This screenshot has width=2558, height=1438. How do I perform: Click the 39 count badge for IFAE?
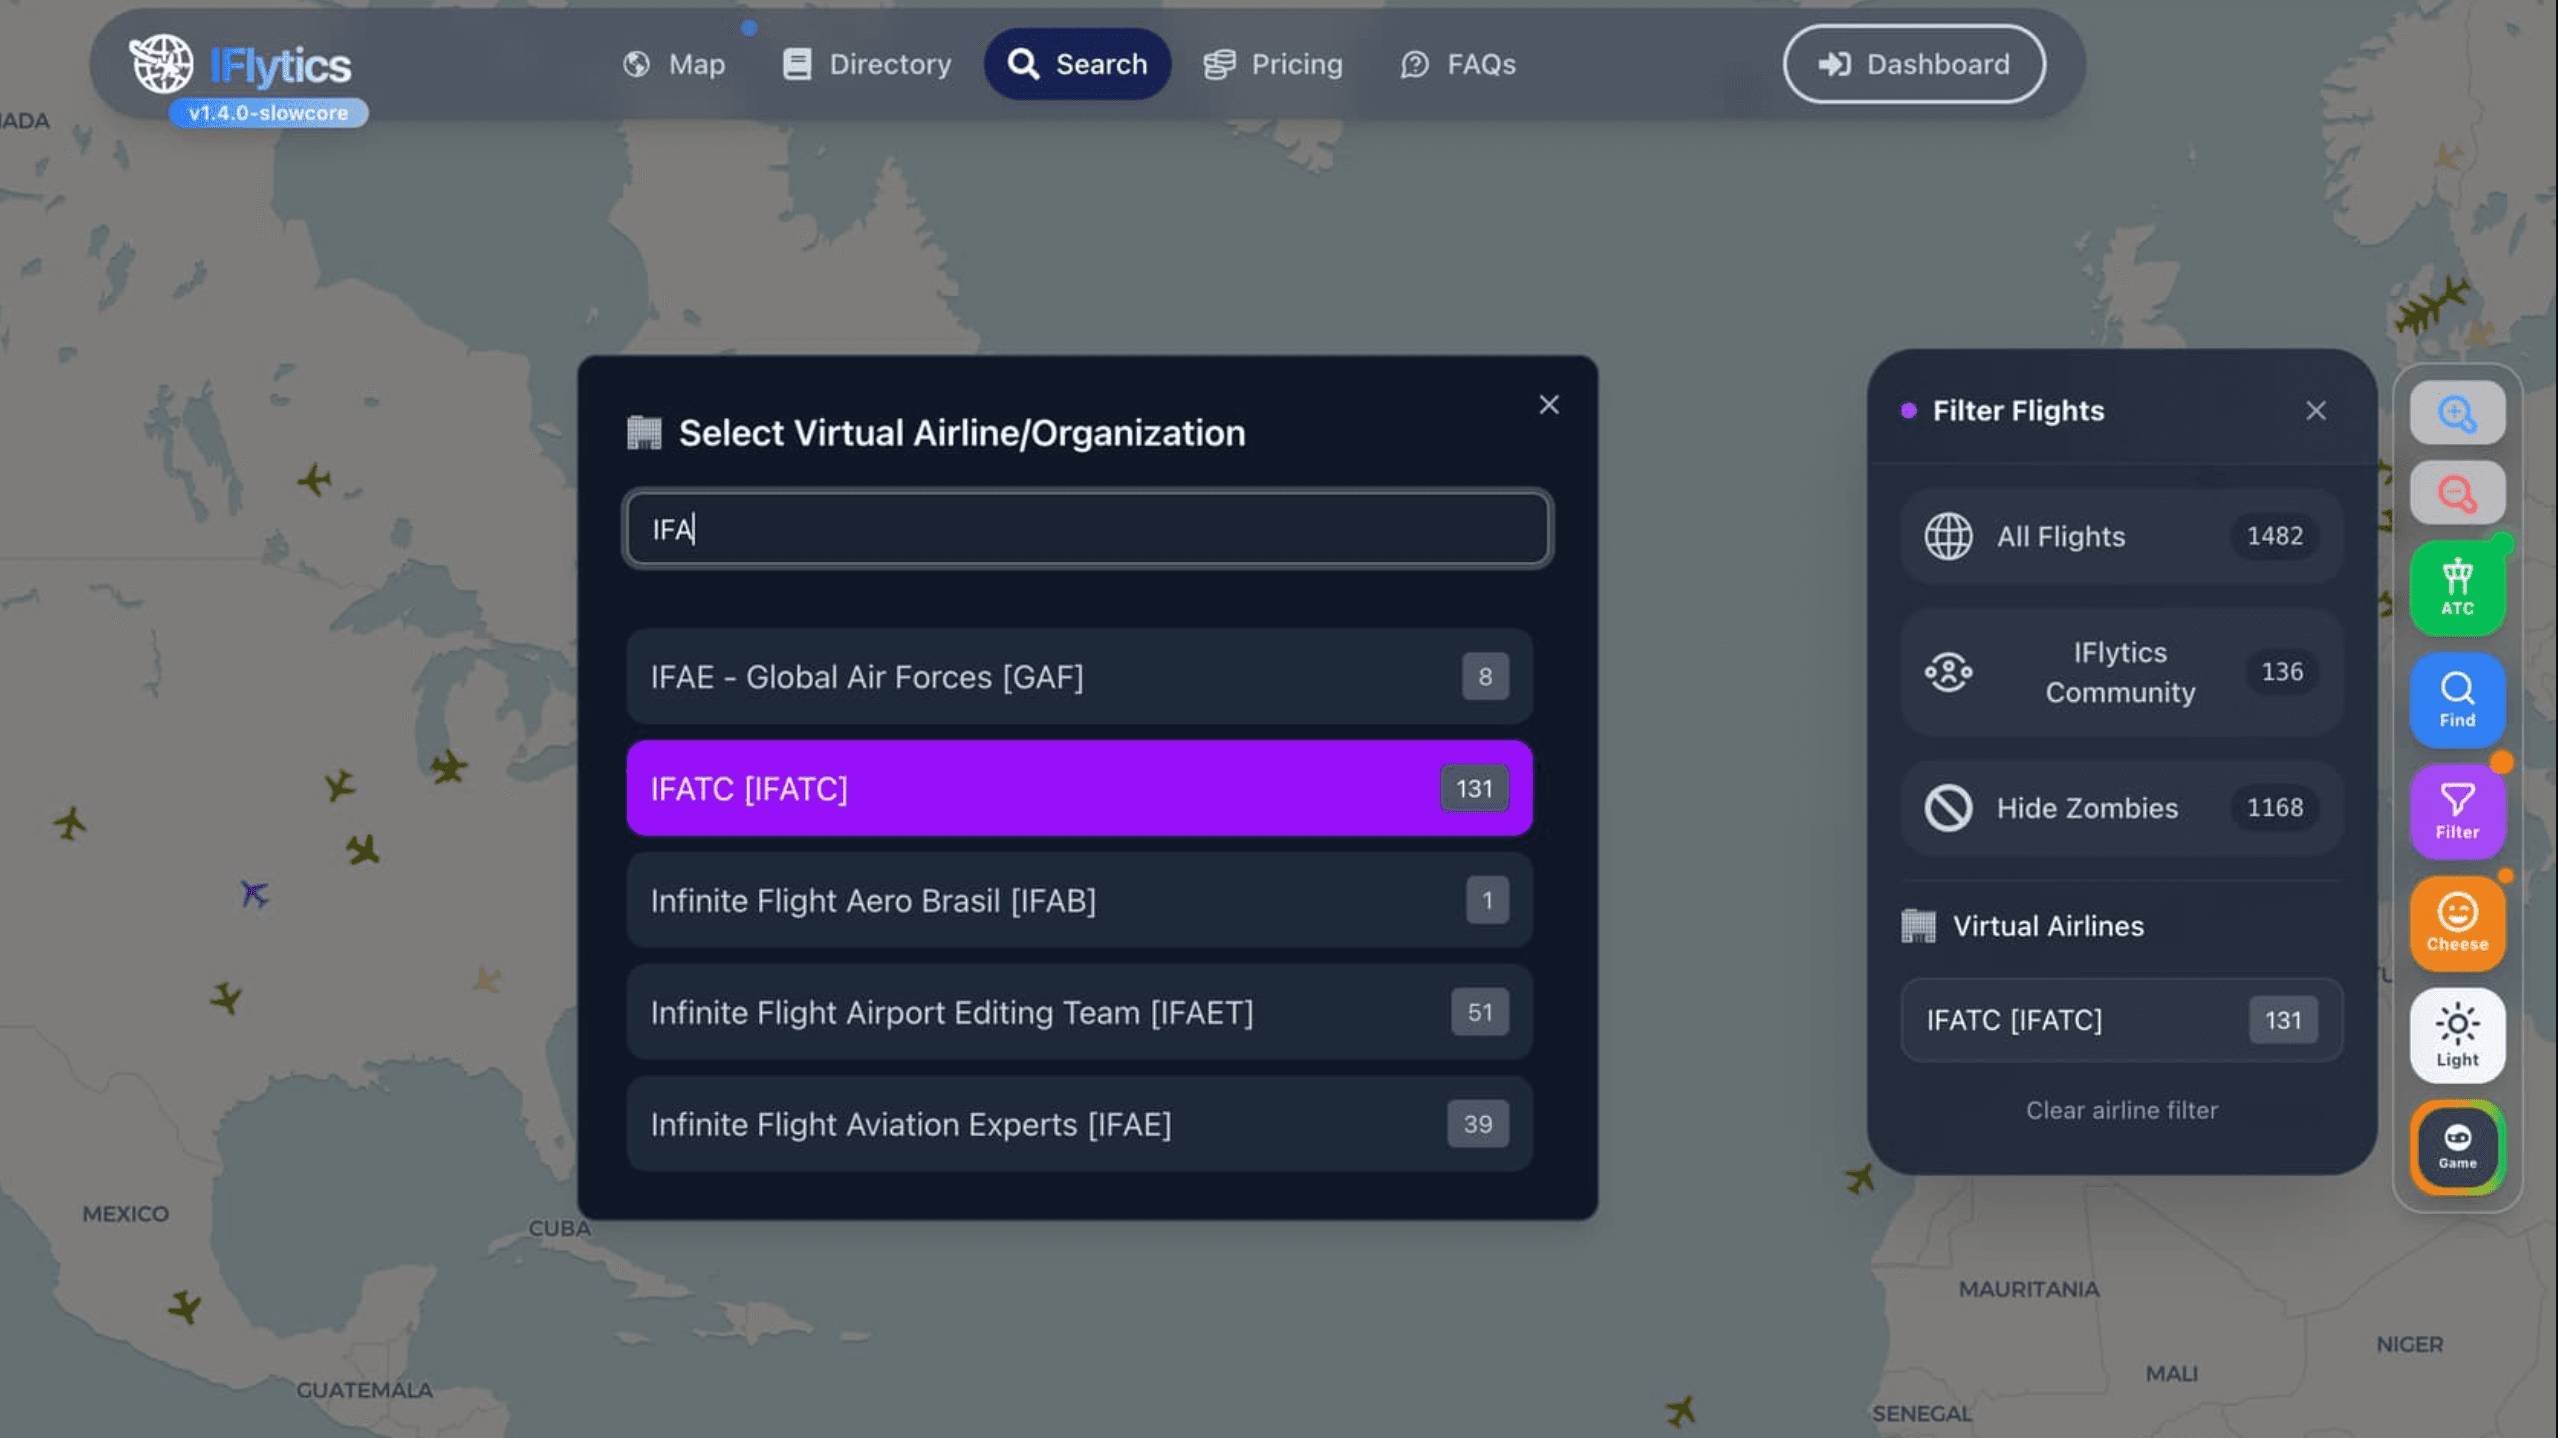[x=1478, y=1125]
